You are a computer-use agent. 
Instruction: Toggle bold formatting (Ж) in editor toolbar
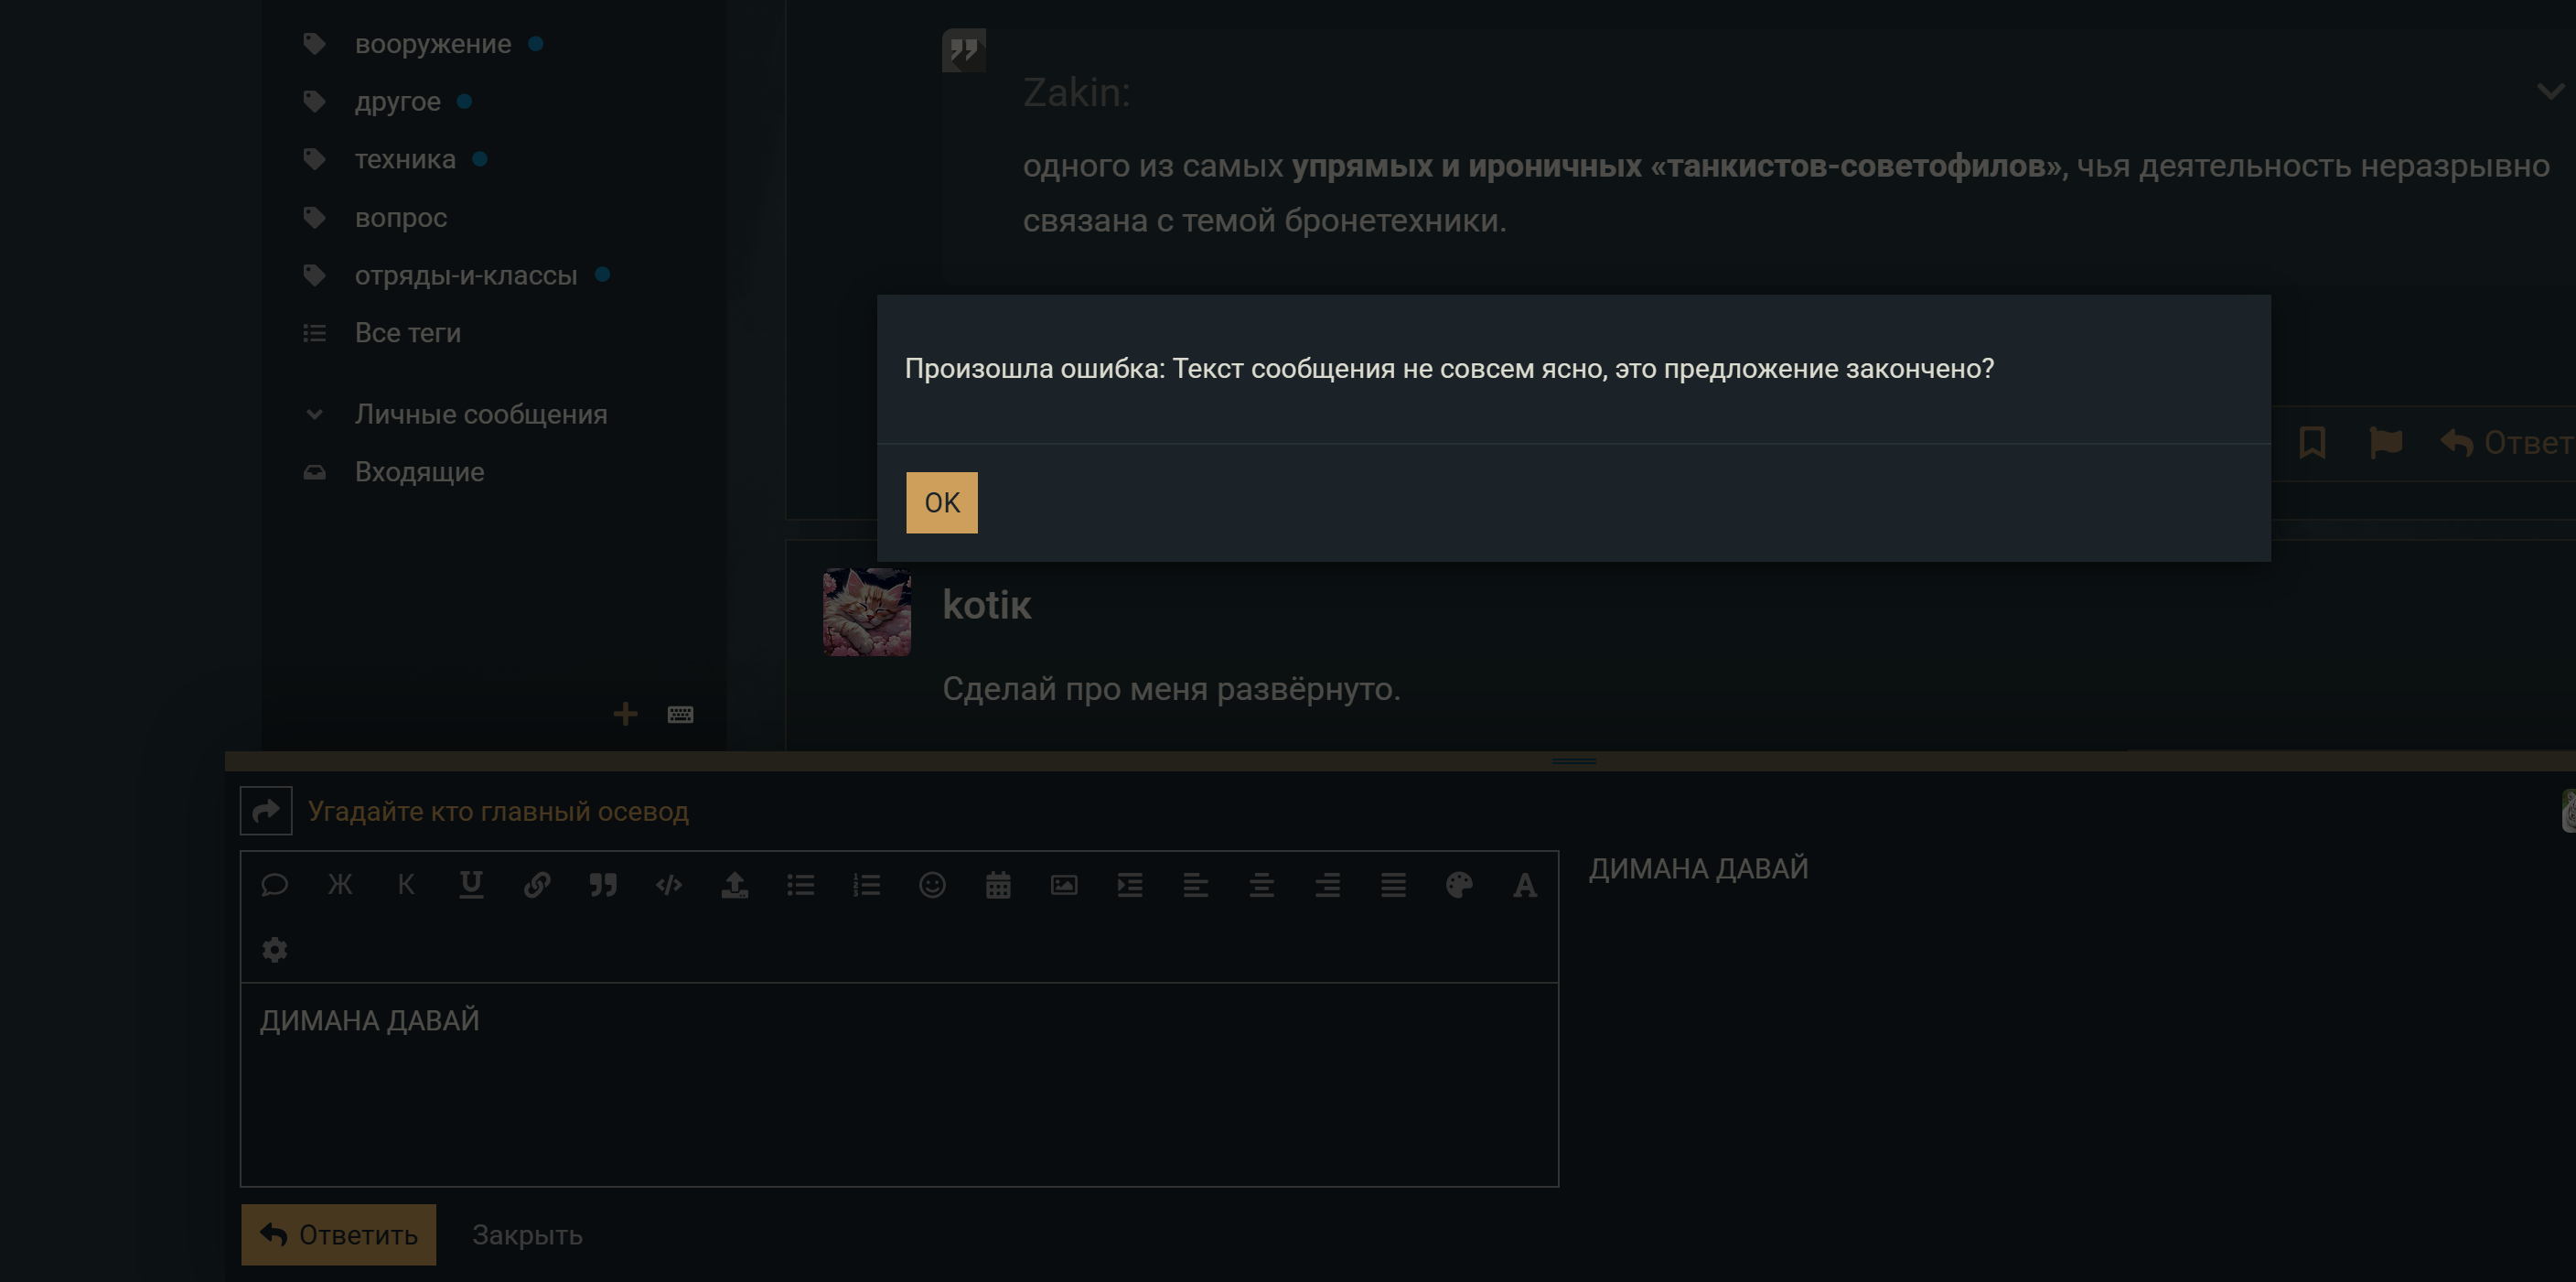coord(340,885)
